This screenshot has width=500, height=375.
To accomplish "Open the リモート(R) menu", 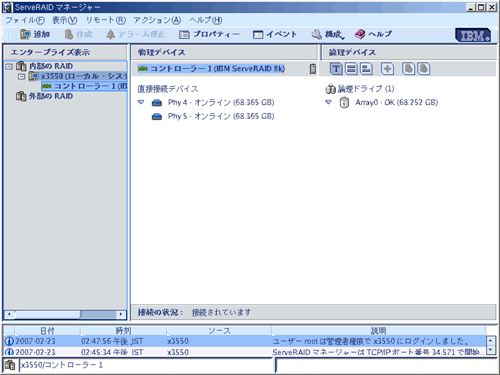I will (x=106, y=20).
